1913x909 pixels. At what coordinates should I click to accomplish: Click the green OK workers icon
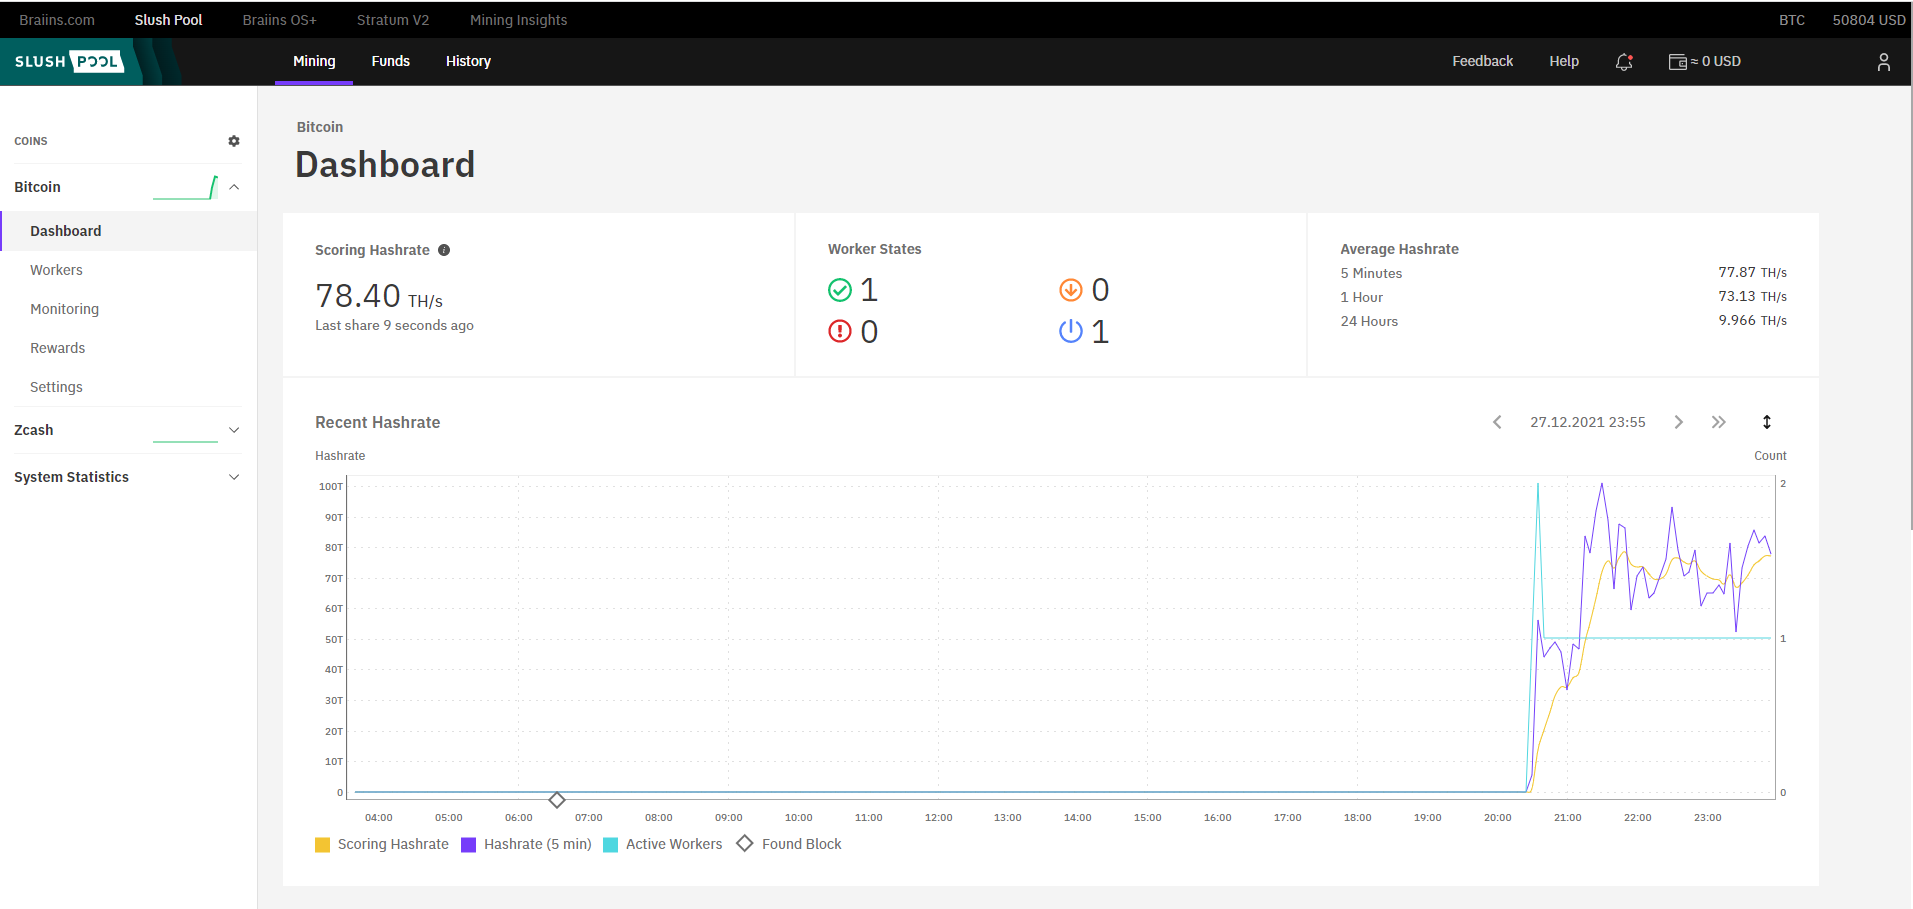[840, 290]
